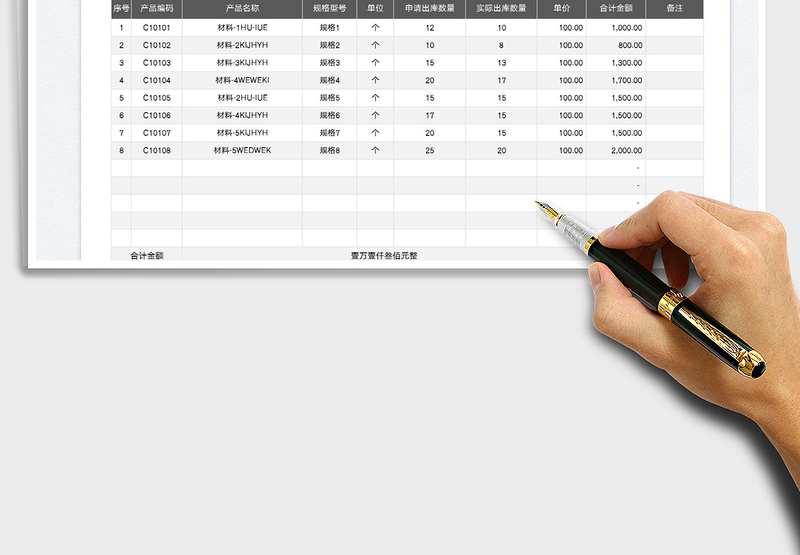This screenshot has width=800, height=555.
Task: Select product code C10108
Action: (x=157, y=150)
